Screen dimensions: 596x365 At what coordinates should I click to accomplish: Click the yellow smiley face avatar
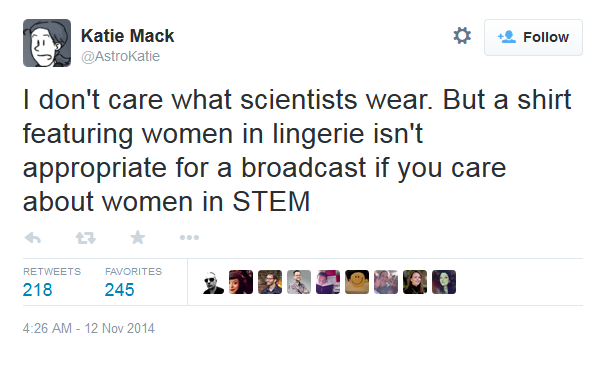(x=357, y=282)
